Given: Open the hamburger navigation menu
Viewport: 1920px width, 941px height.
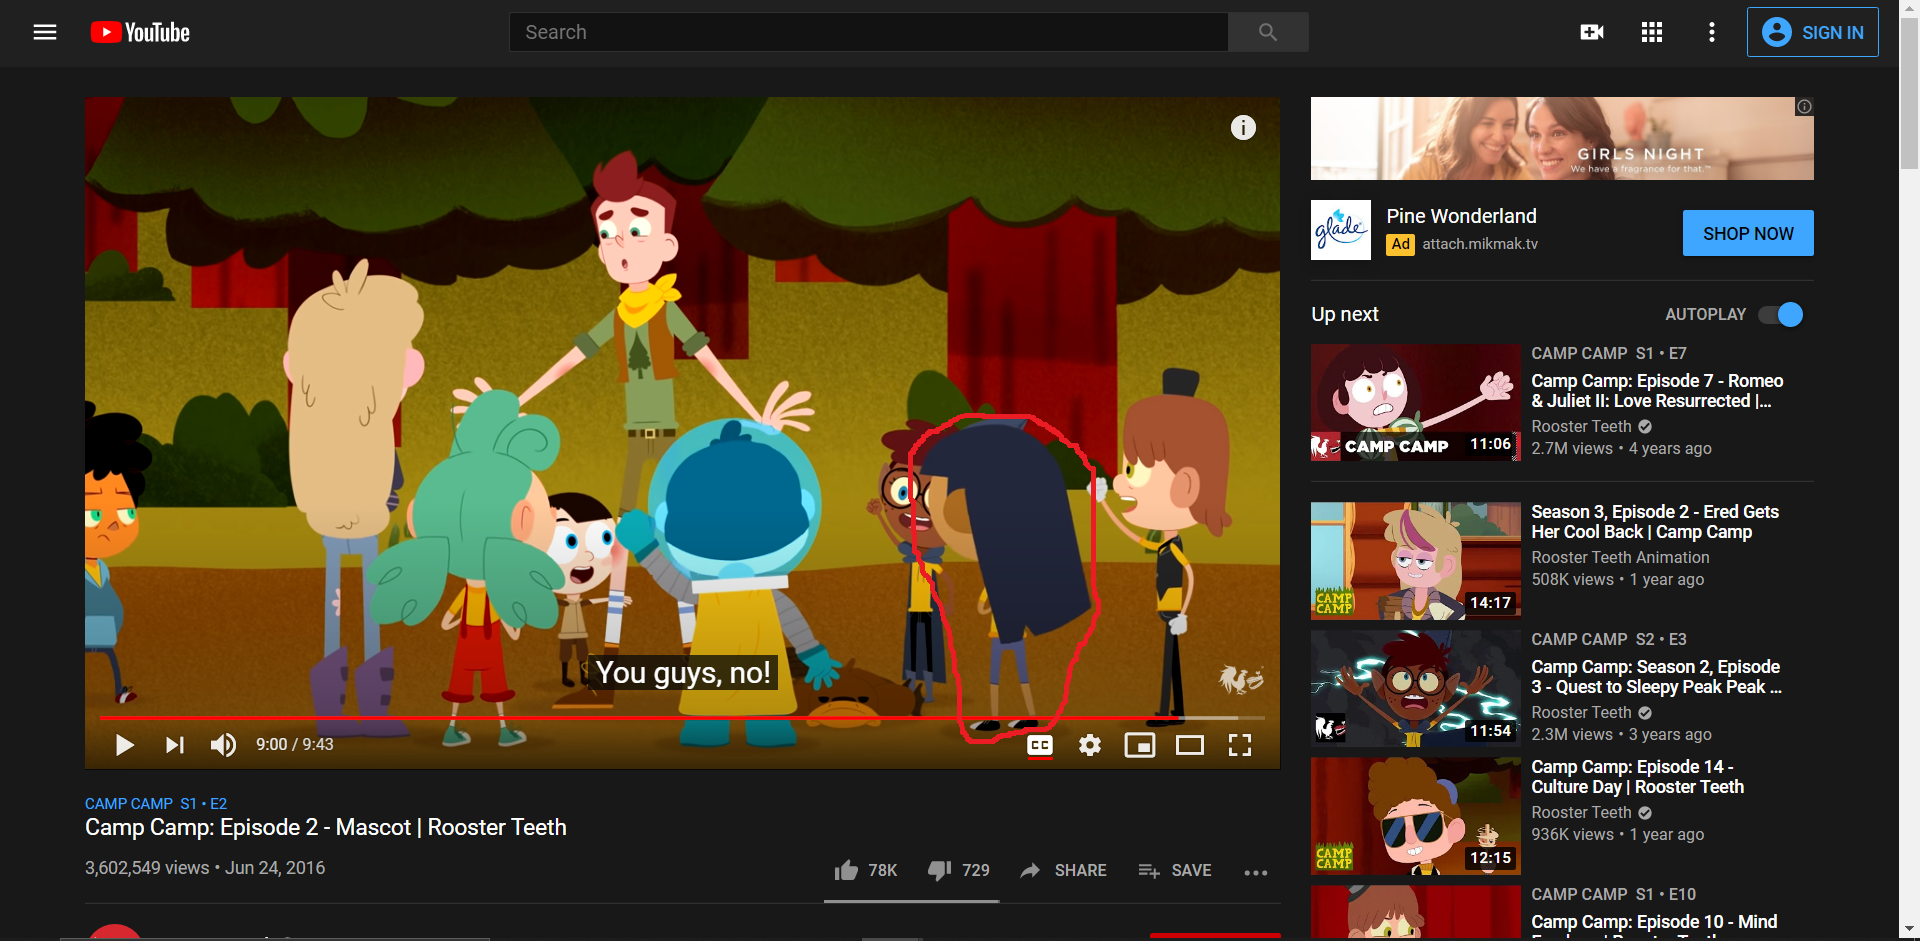Looking at the screenshot, I should pos(45,32).
